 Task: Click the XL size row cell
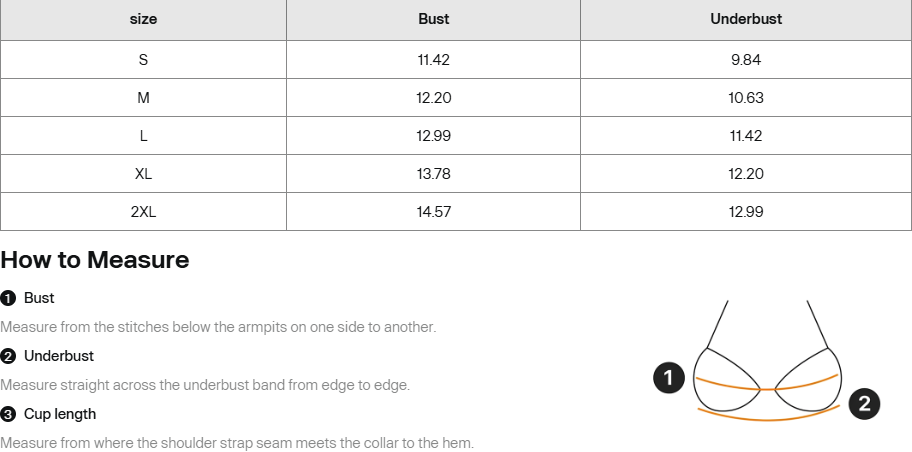(143, 174)
